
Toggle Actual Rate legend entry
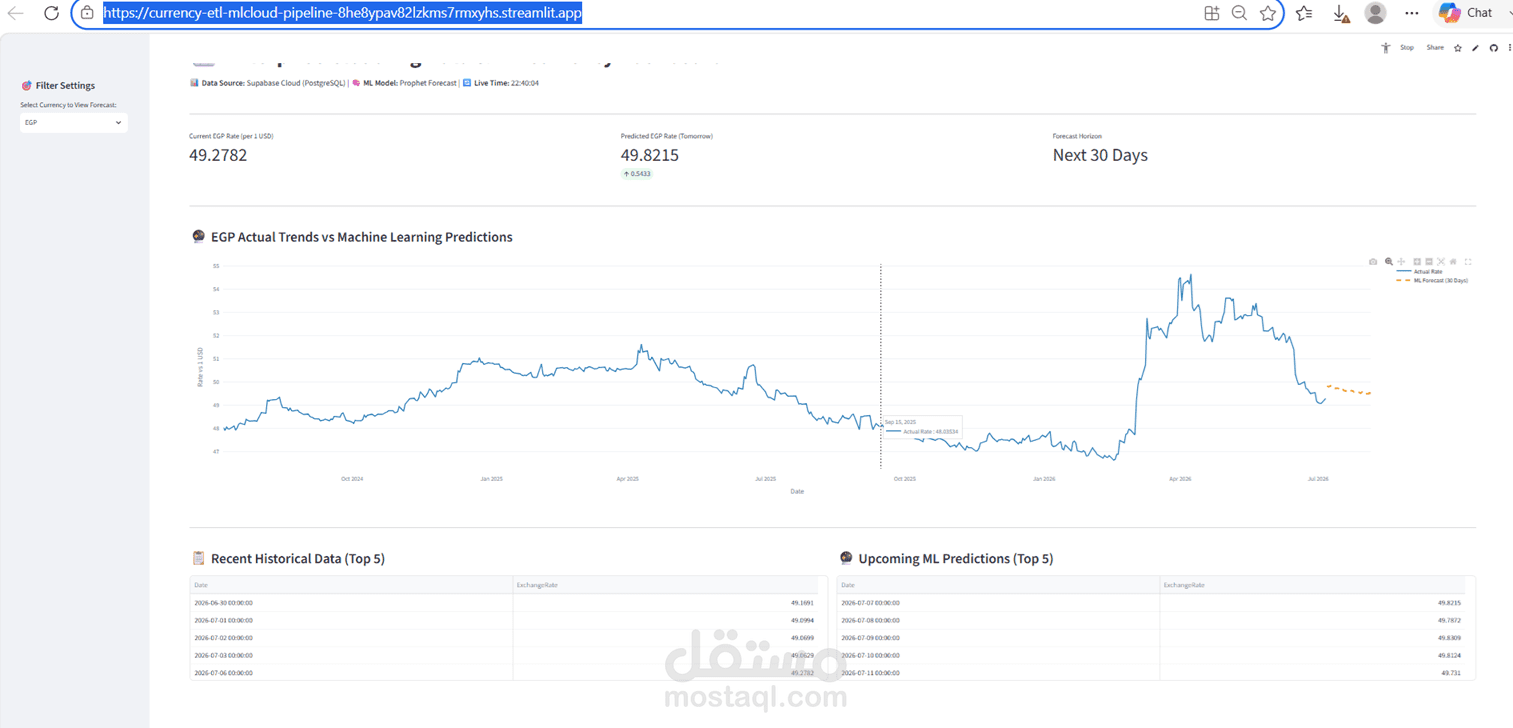[x=1419, y=271]
